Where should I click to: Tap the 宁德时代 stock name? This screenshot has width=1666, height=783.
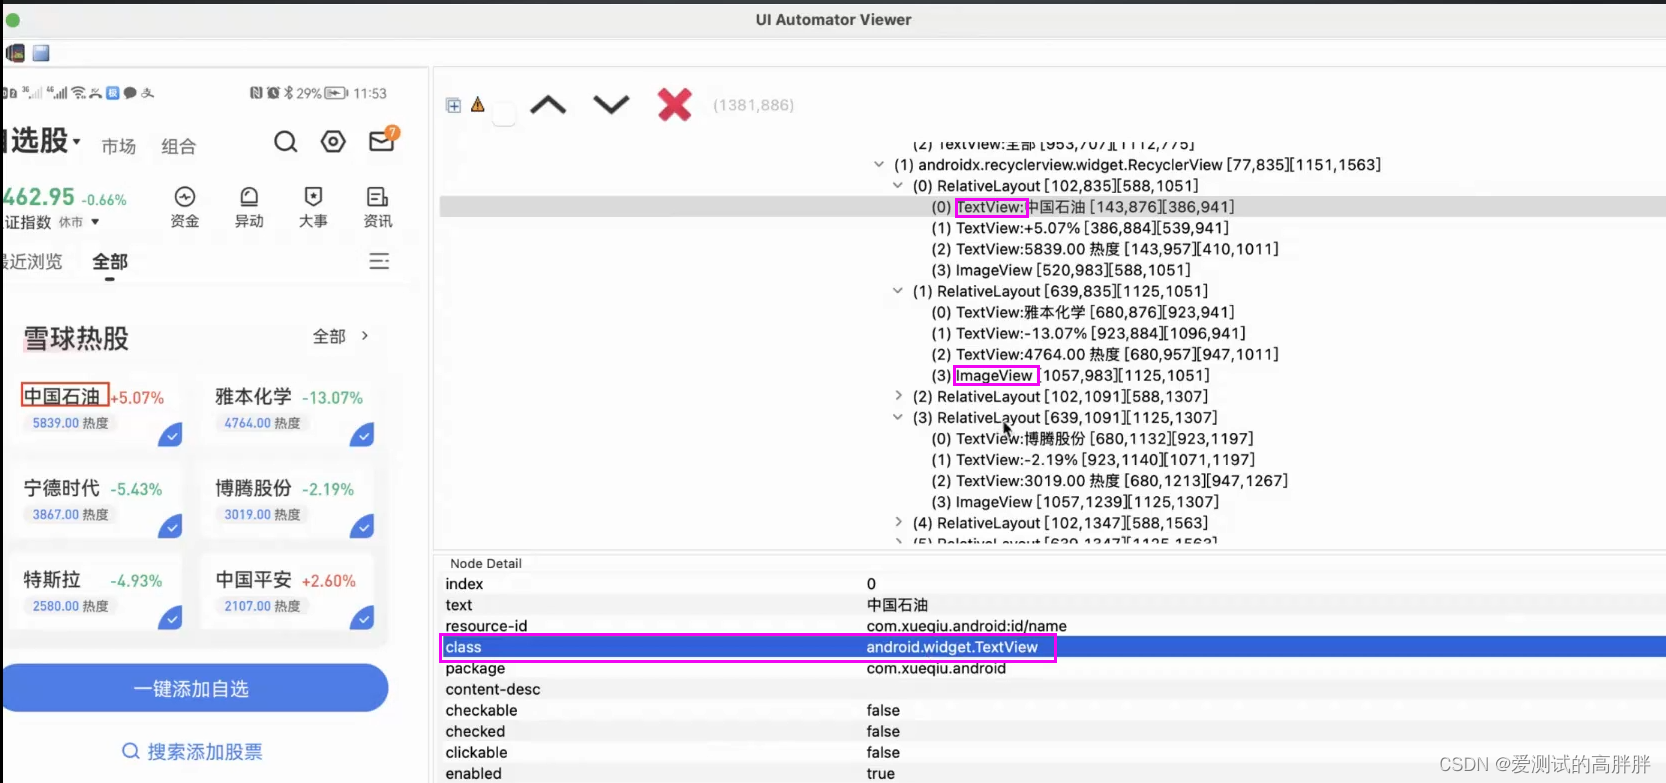tap(62, 488)
